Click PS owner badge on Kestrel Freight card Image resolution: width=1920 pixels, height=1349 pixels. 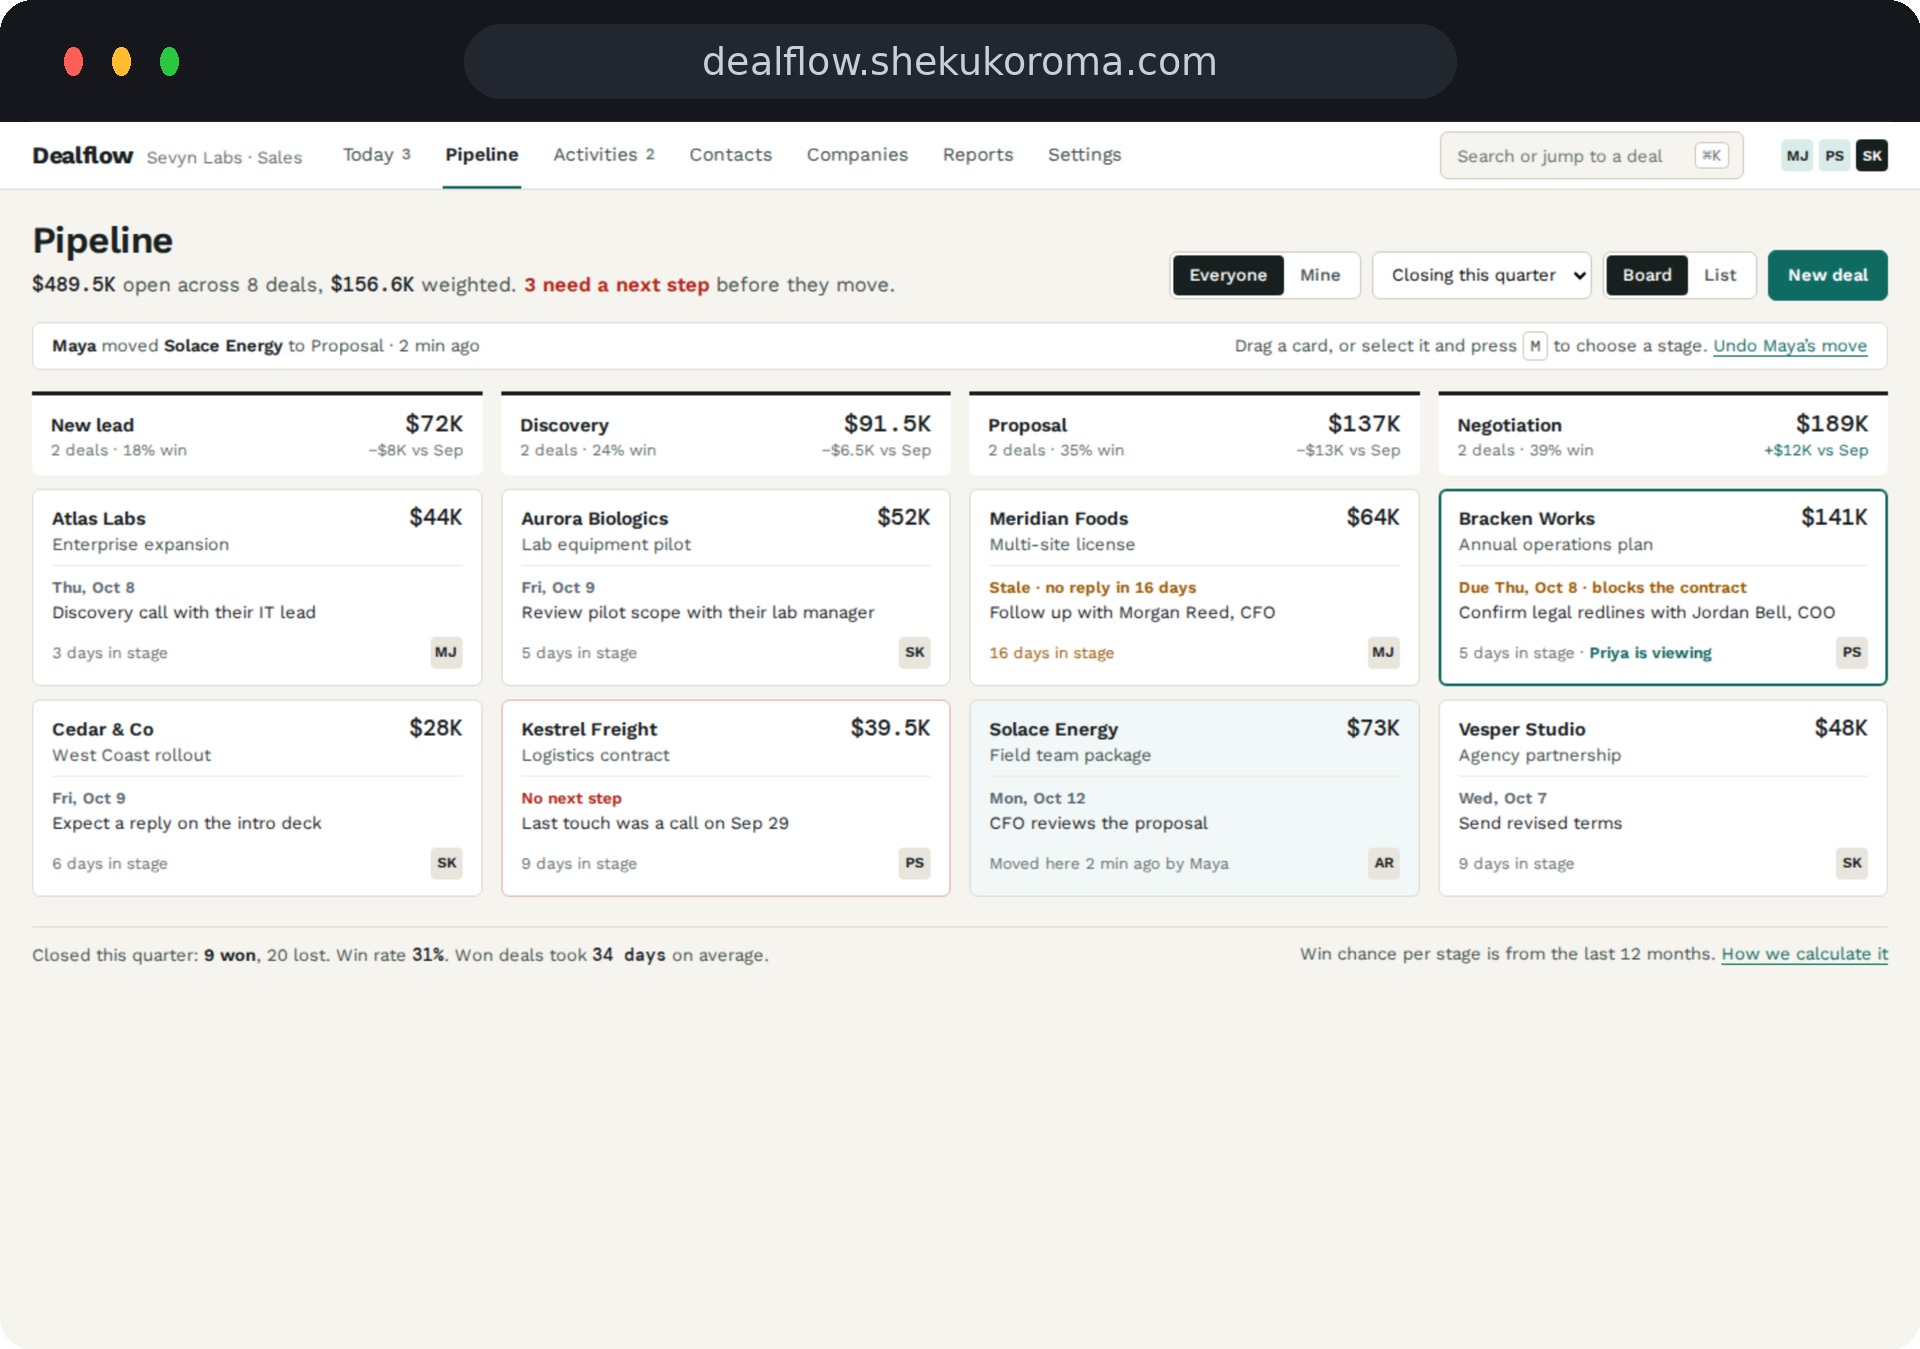click(915, 863)
